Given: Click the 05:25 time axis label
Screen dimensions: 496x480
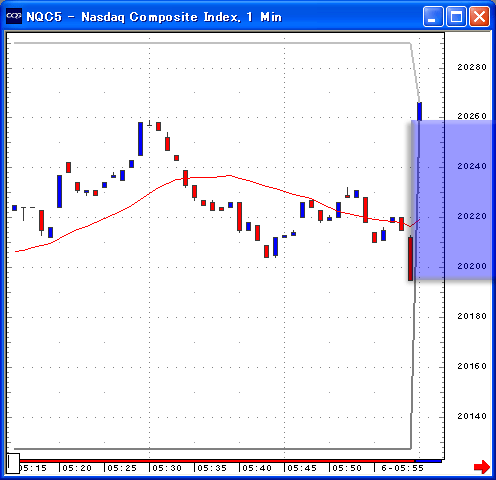Looking at the screenshot, I should [x=122, y=468].
